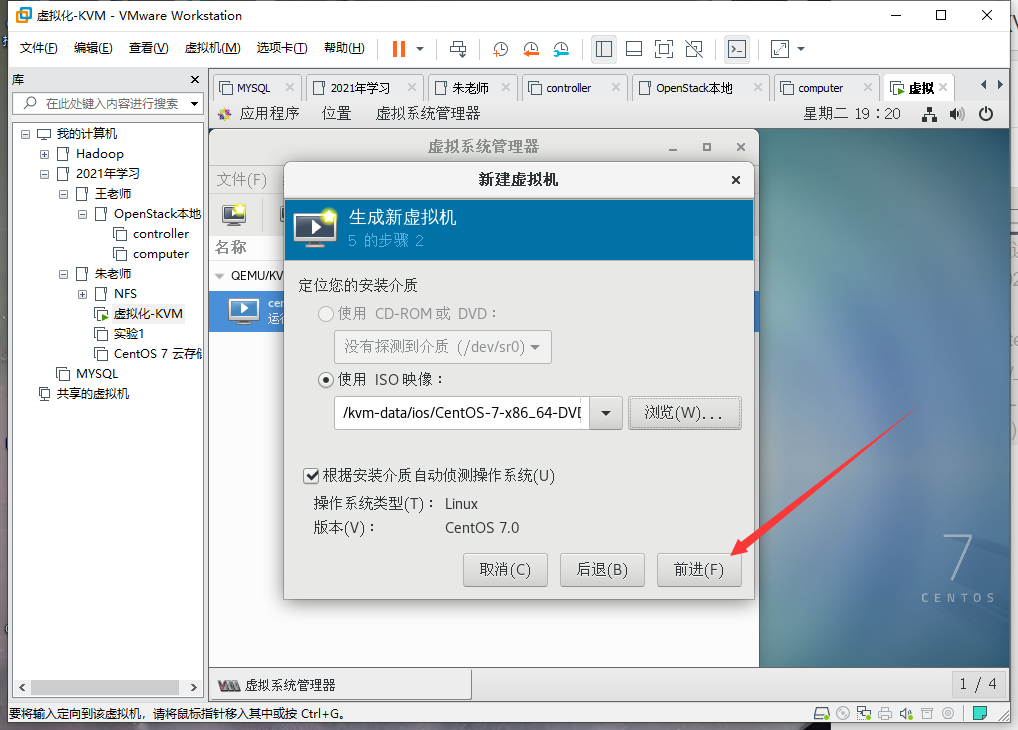Enter full screen mode icon

pos(664,49)
